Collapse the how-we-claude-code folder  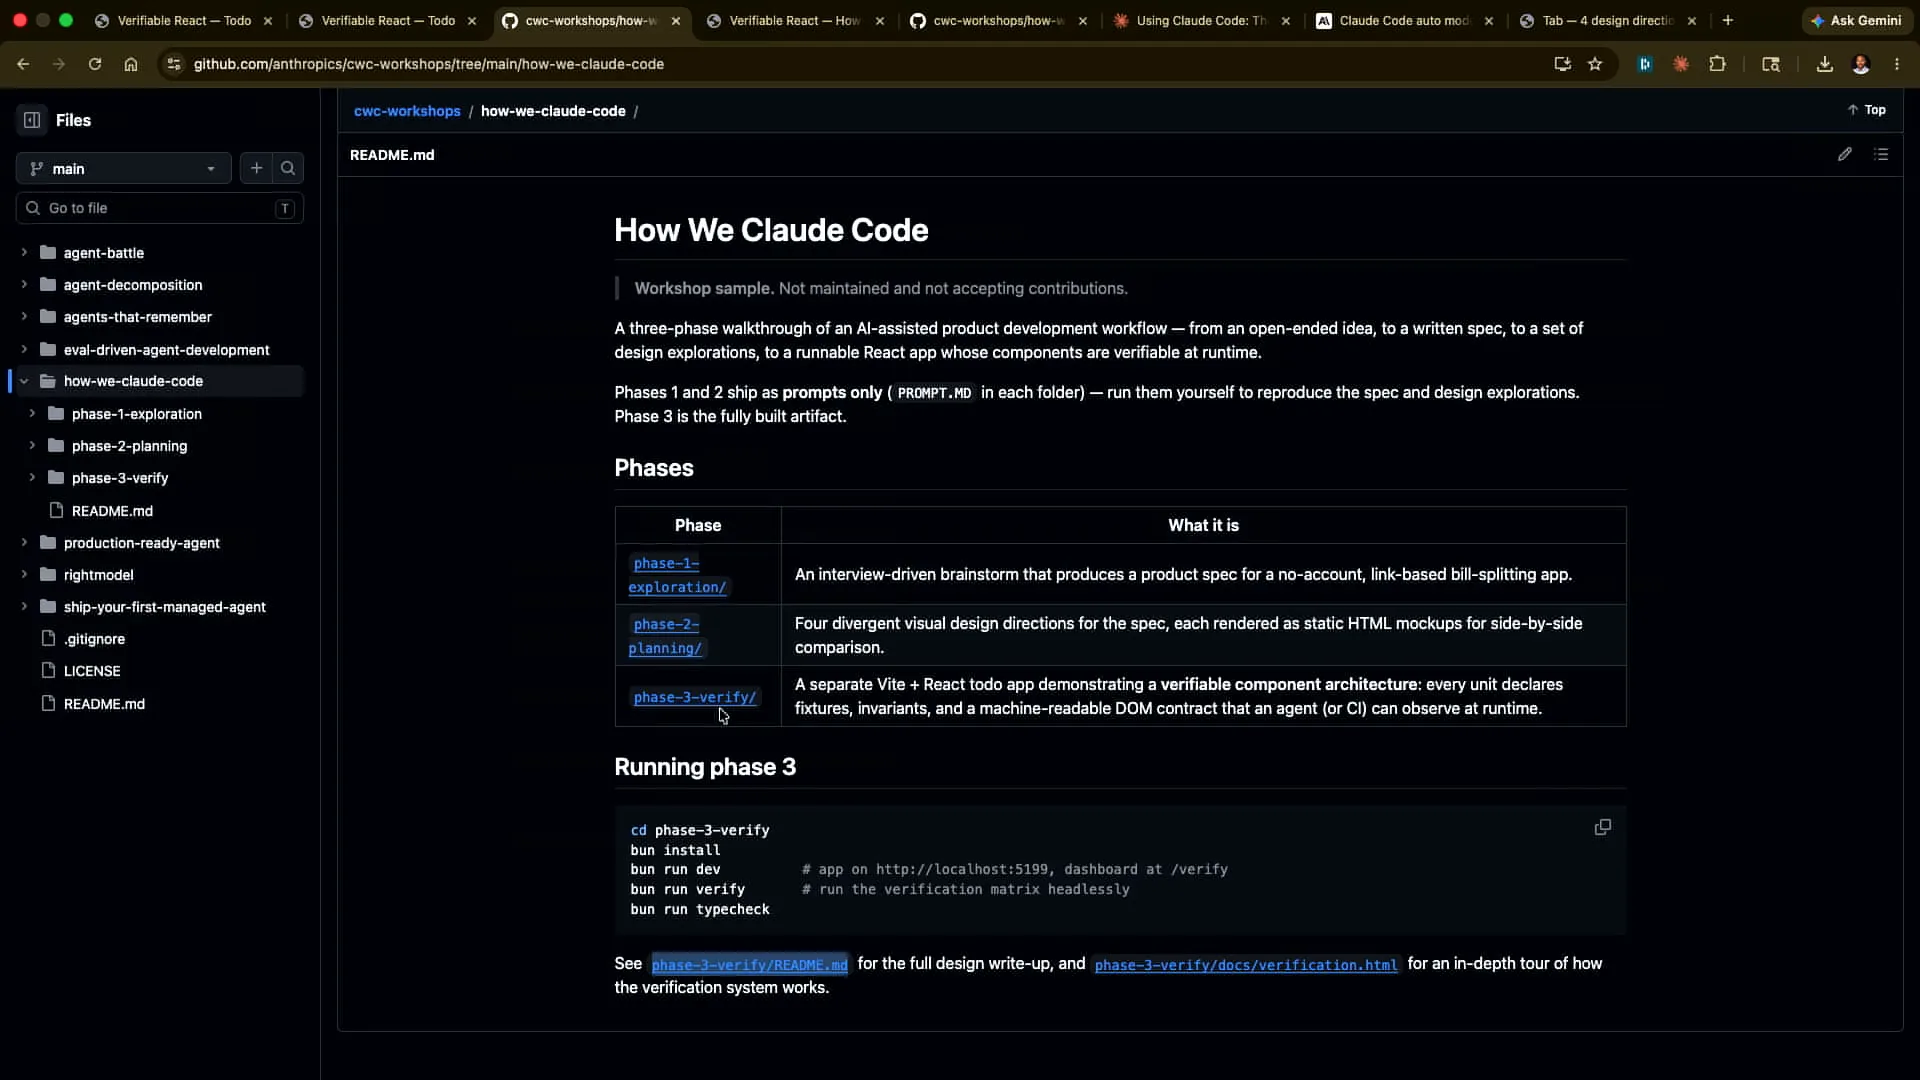tap(24, 381)
